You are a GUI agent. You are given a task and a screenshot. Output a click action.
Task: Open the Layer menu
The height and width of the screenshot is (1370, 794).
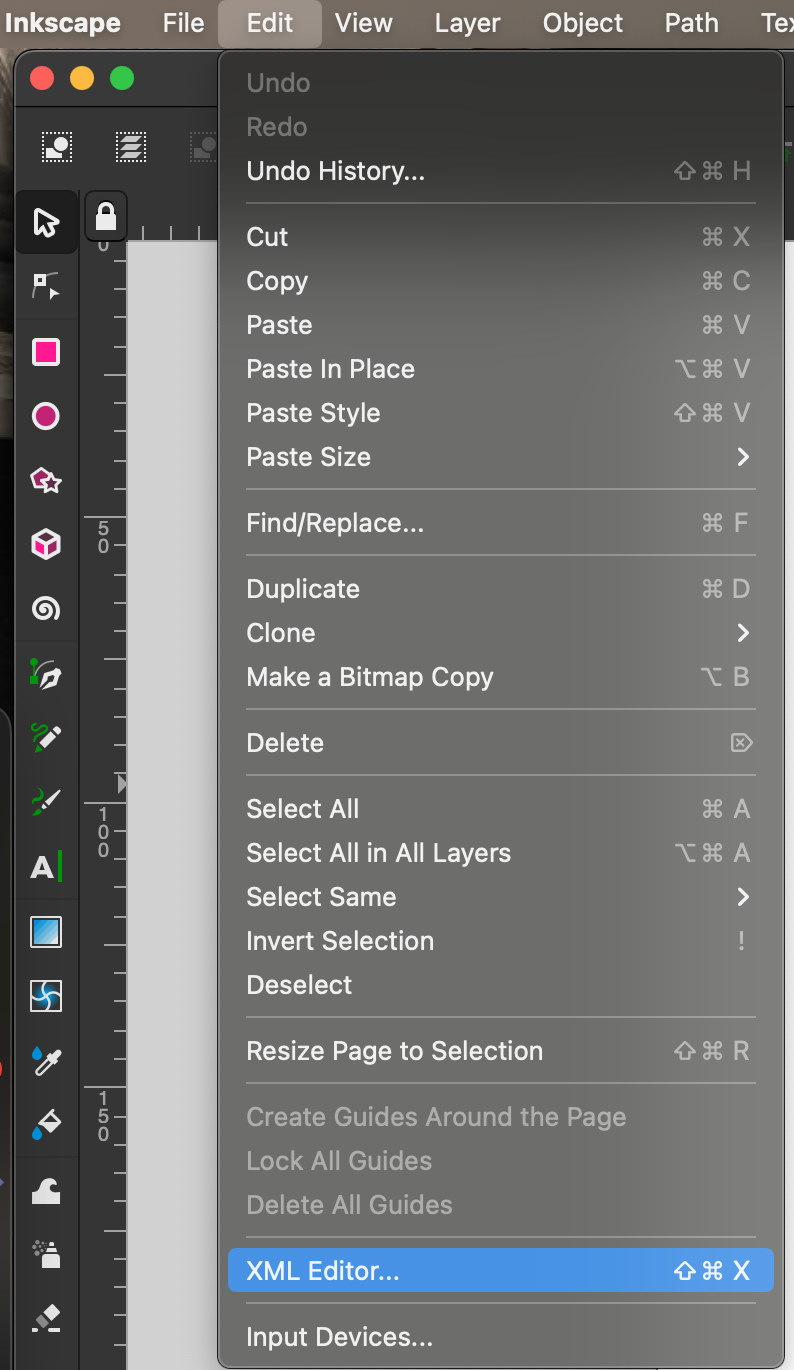468,23
